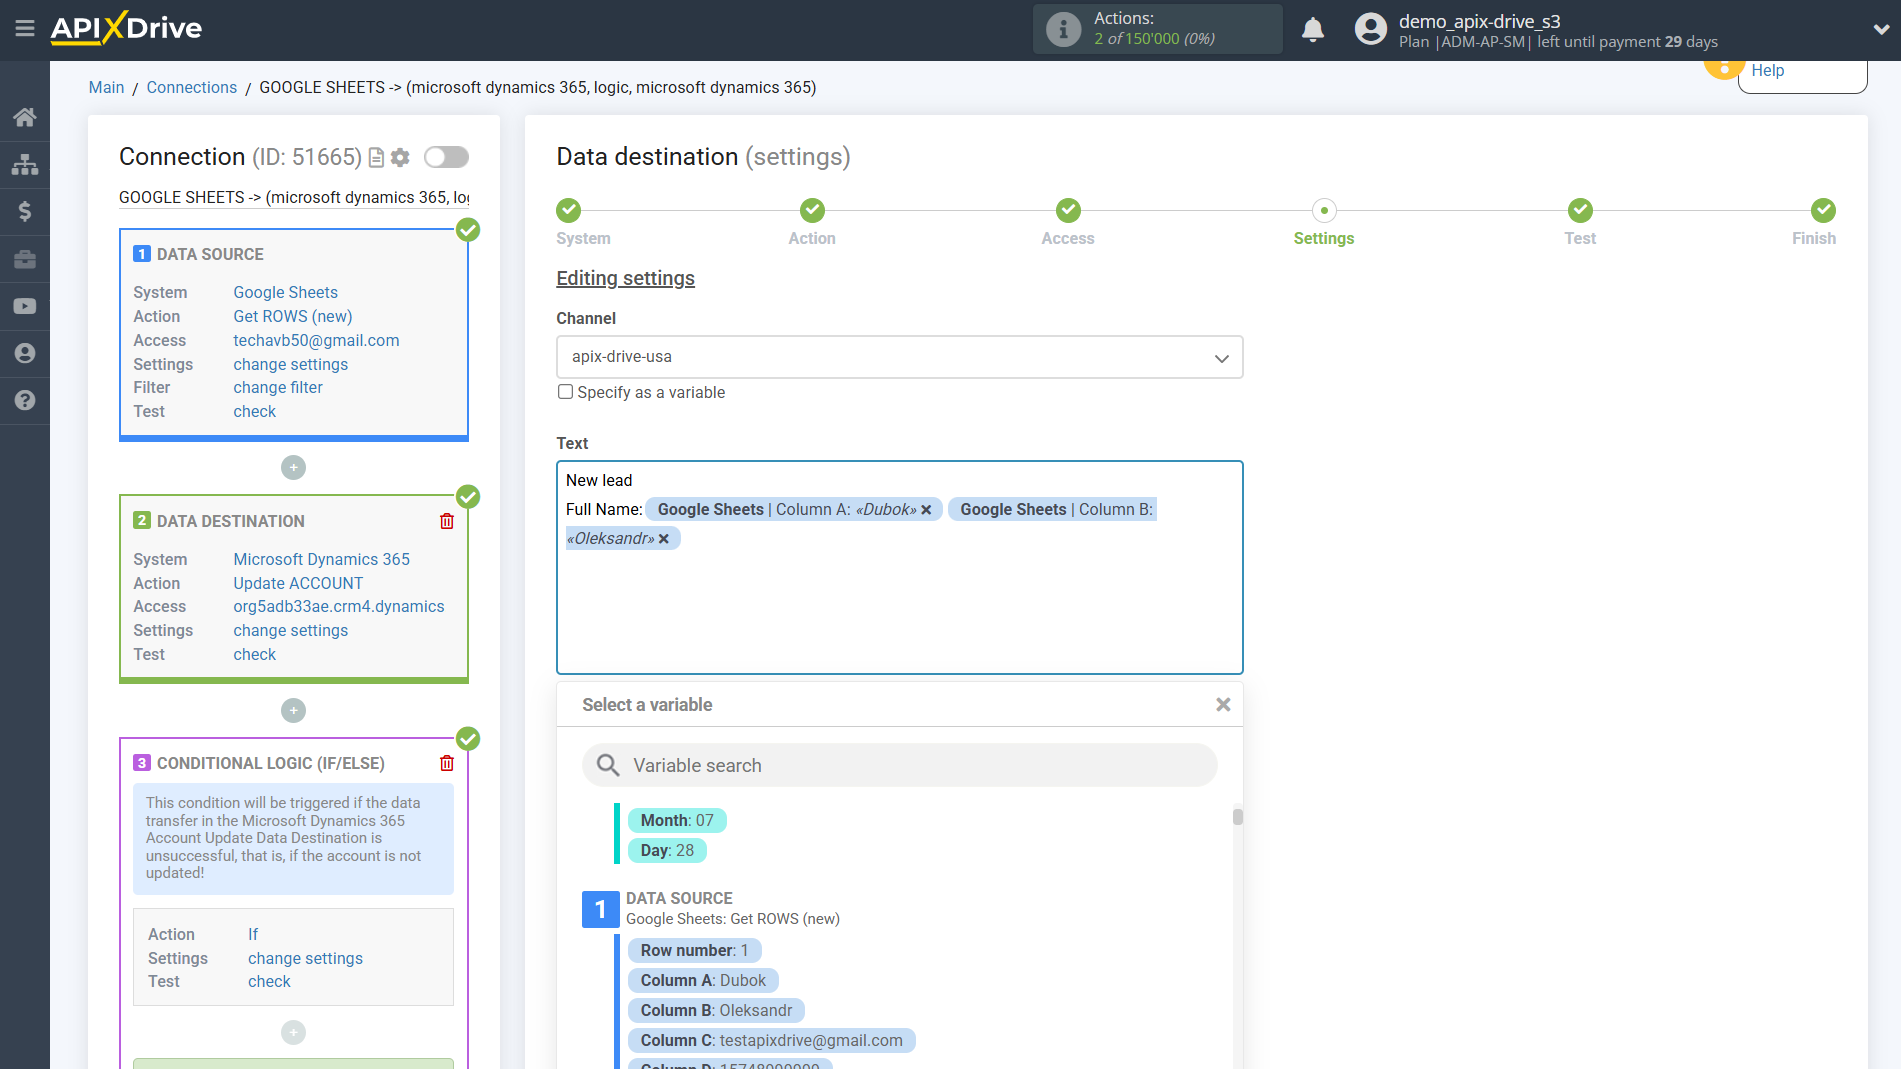Screen dimensions: 1901x1069
Task: Go to the Settings step
Action: 1324,210
